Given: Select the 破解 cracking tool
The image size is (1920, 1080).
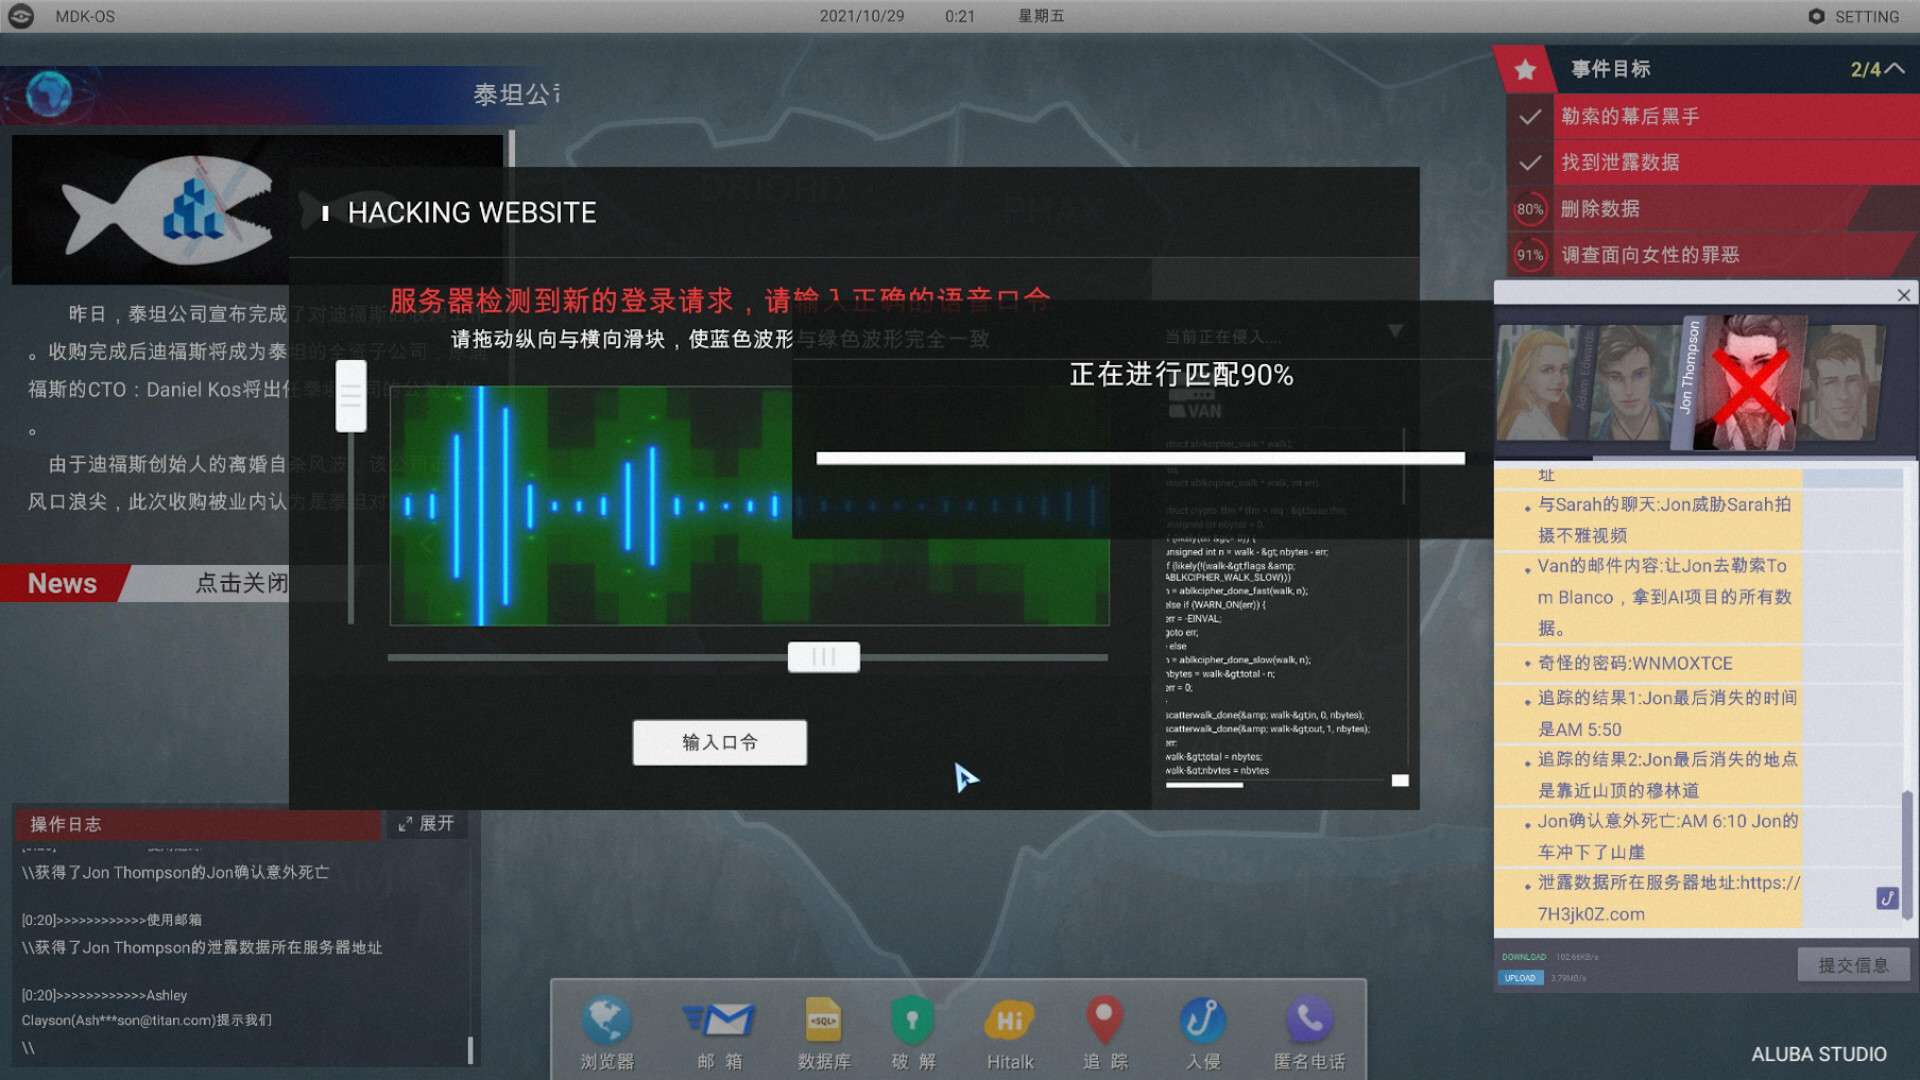Looking at the screenshot, I should click(x=913, y=1020).
